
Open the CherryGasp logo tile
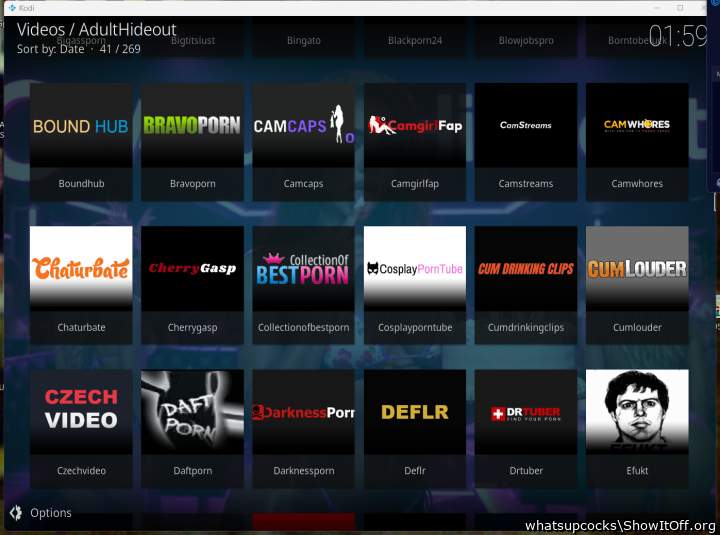(192, 269)
